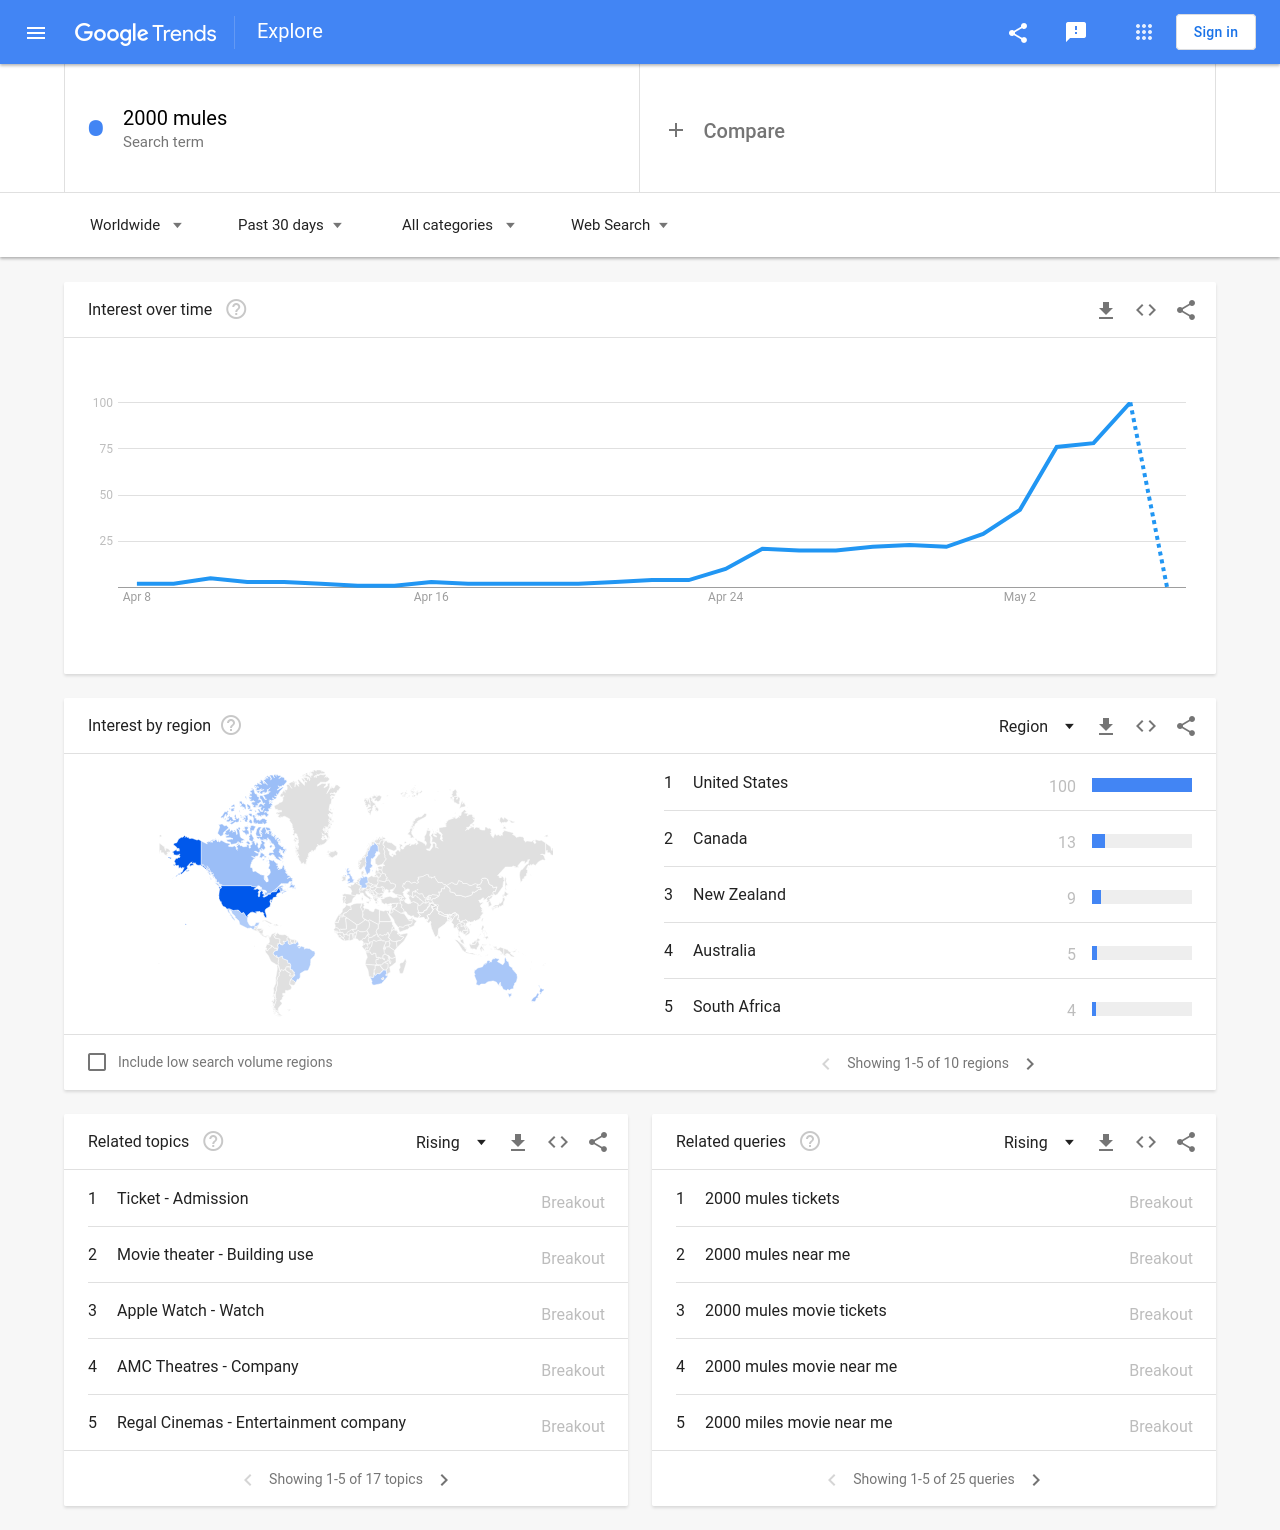Enable Include low search volume regions
This screenshot has width=1280, height=1530.
click(x=97, y=1062)
